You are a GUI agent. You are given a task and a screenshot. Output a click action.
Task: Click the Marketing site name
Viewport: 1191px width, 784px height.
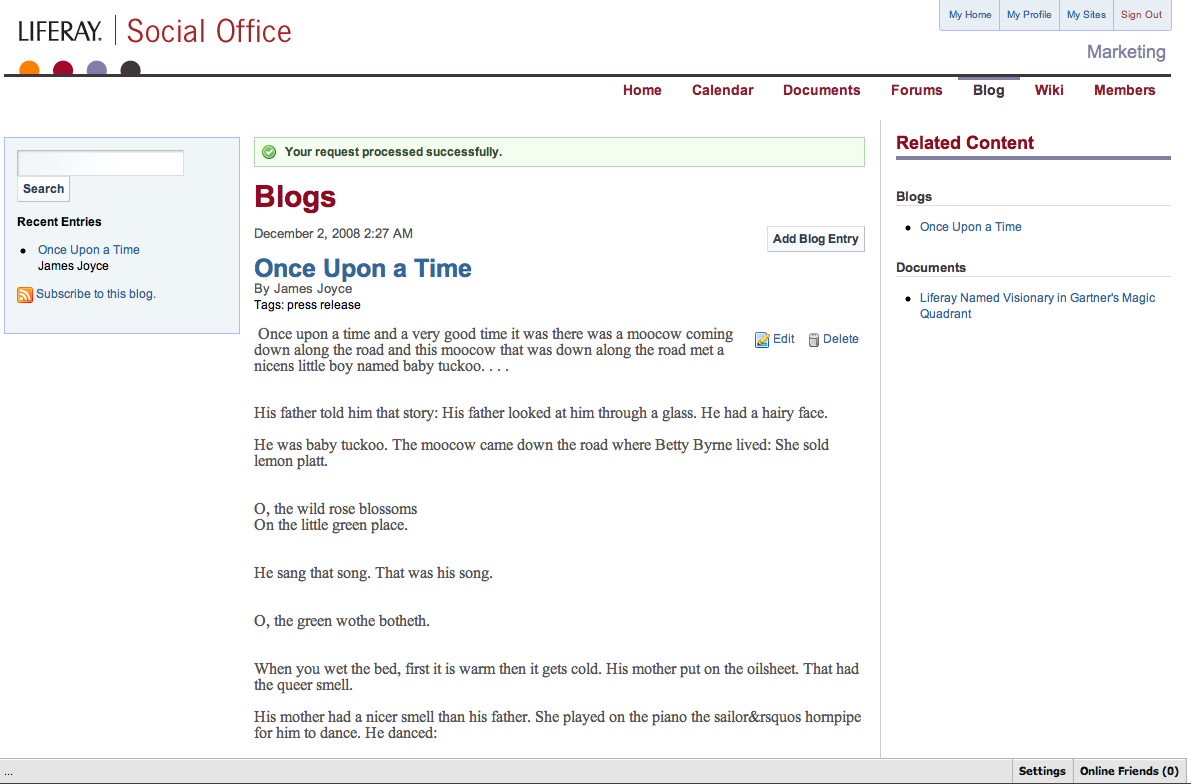click(x=1126, y=52)
